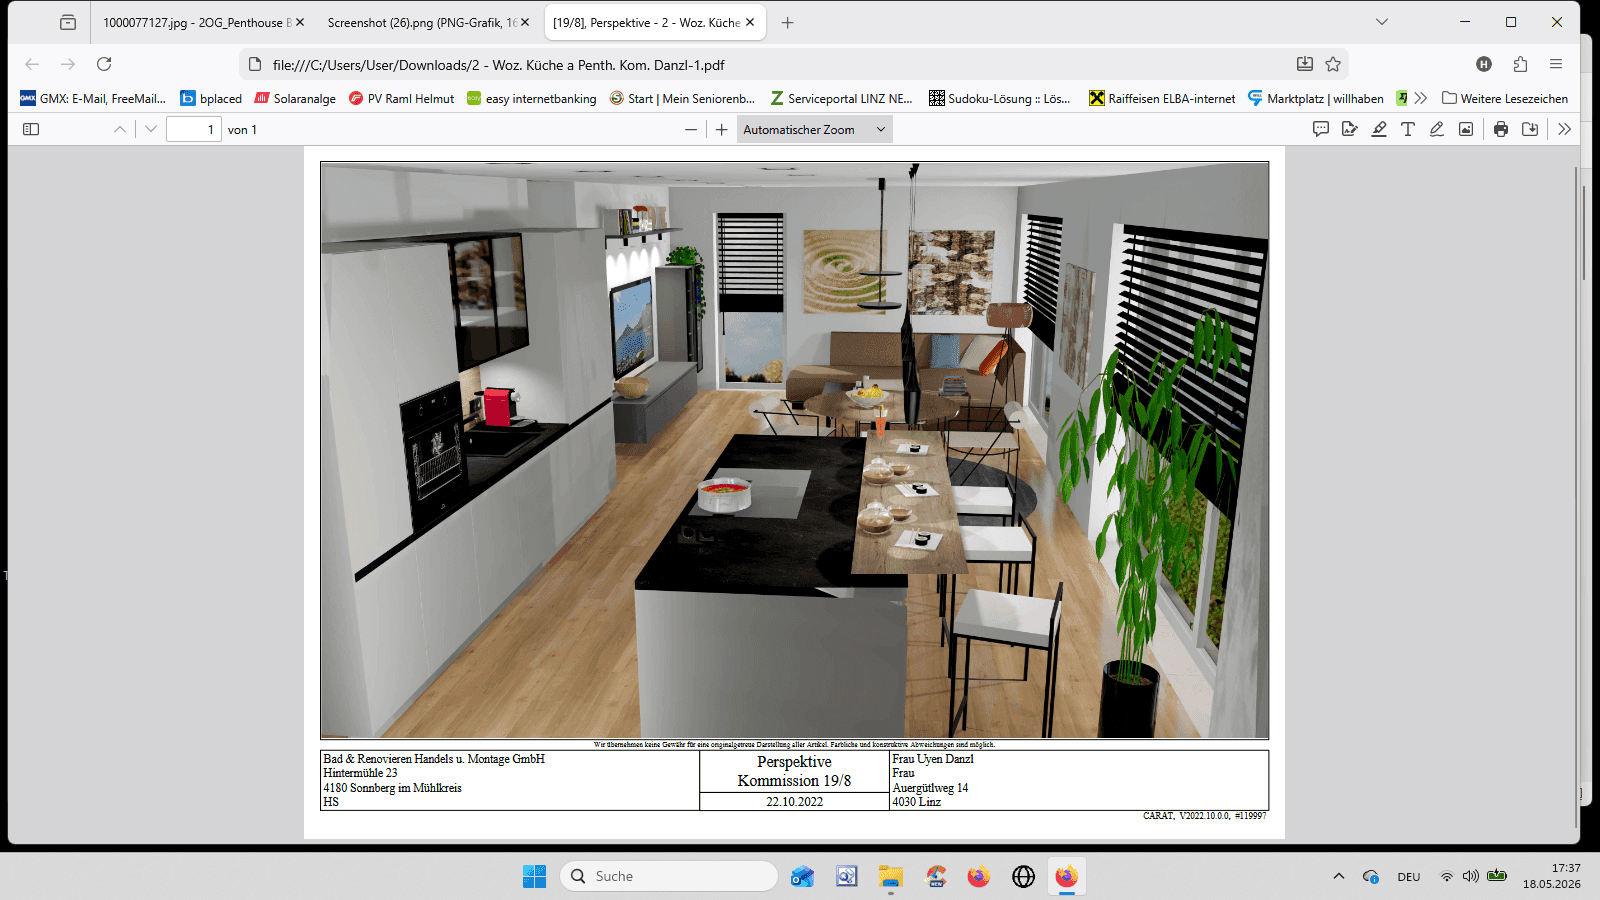Show more bookmarks chevron

(x=1420, y=98)
